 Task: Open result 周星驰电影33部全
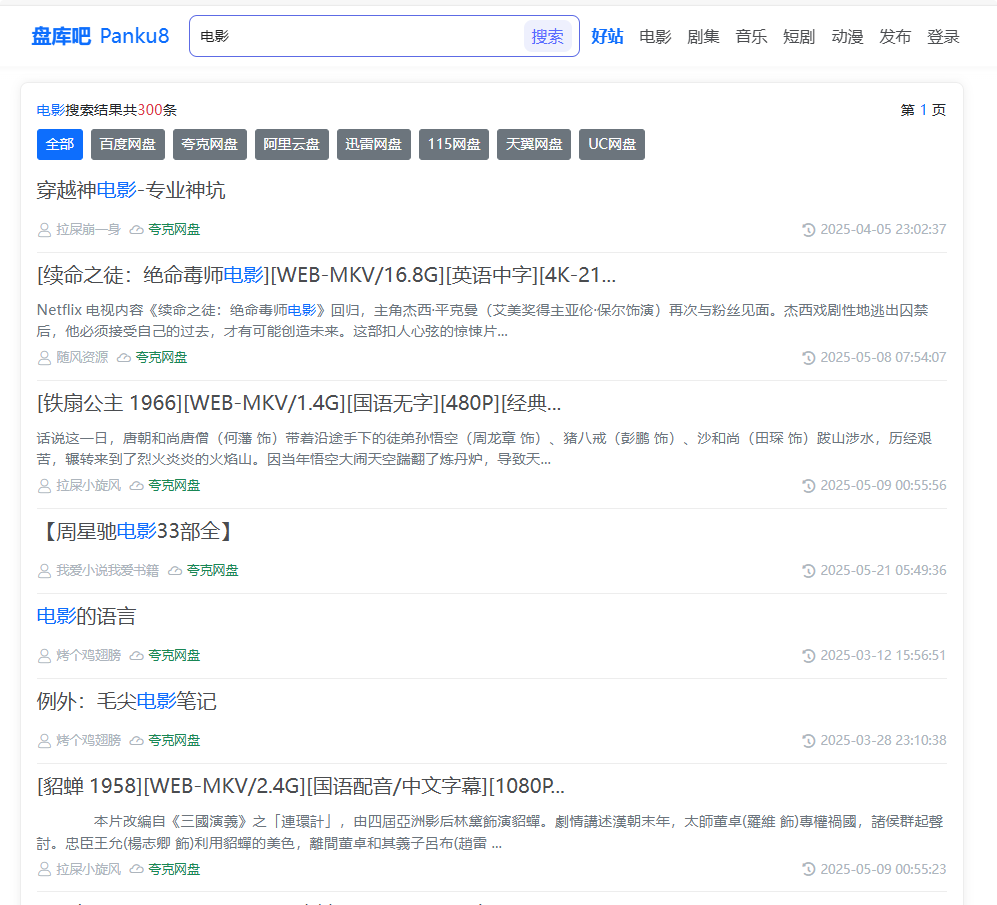[137, 531]
